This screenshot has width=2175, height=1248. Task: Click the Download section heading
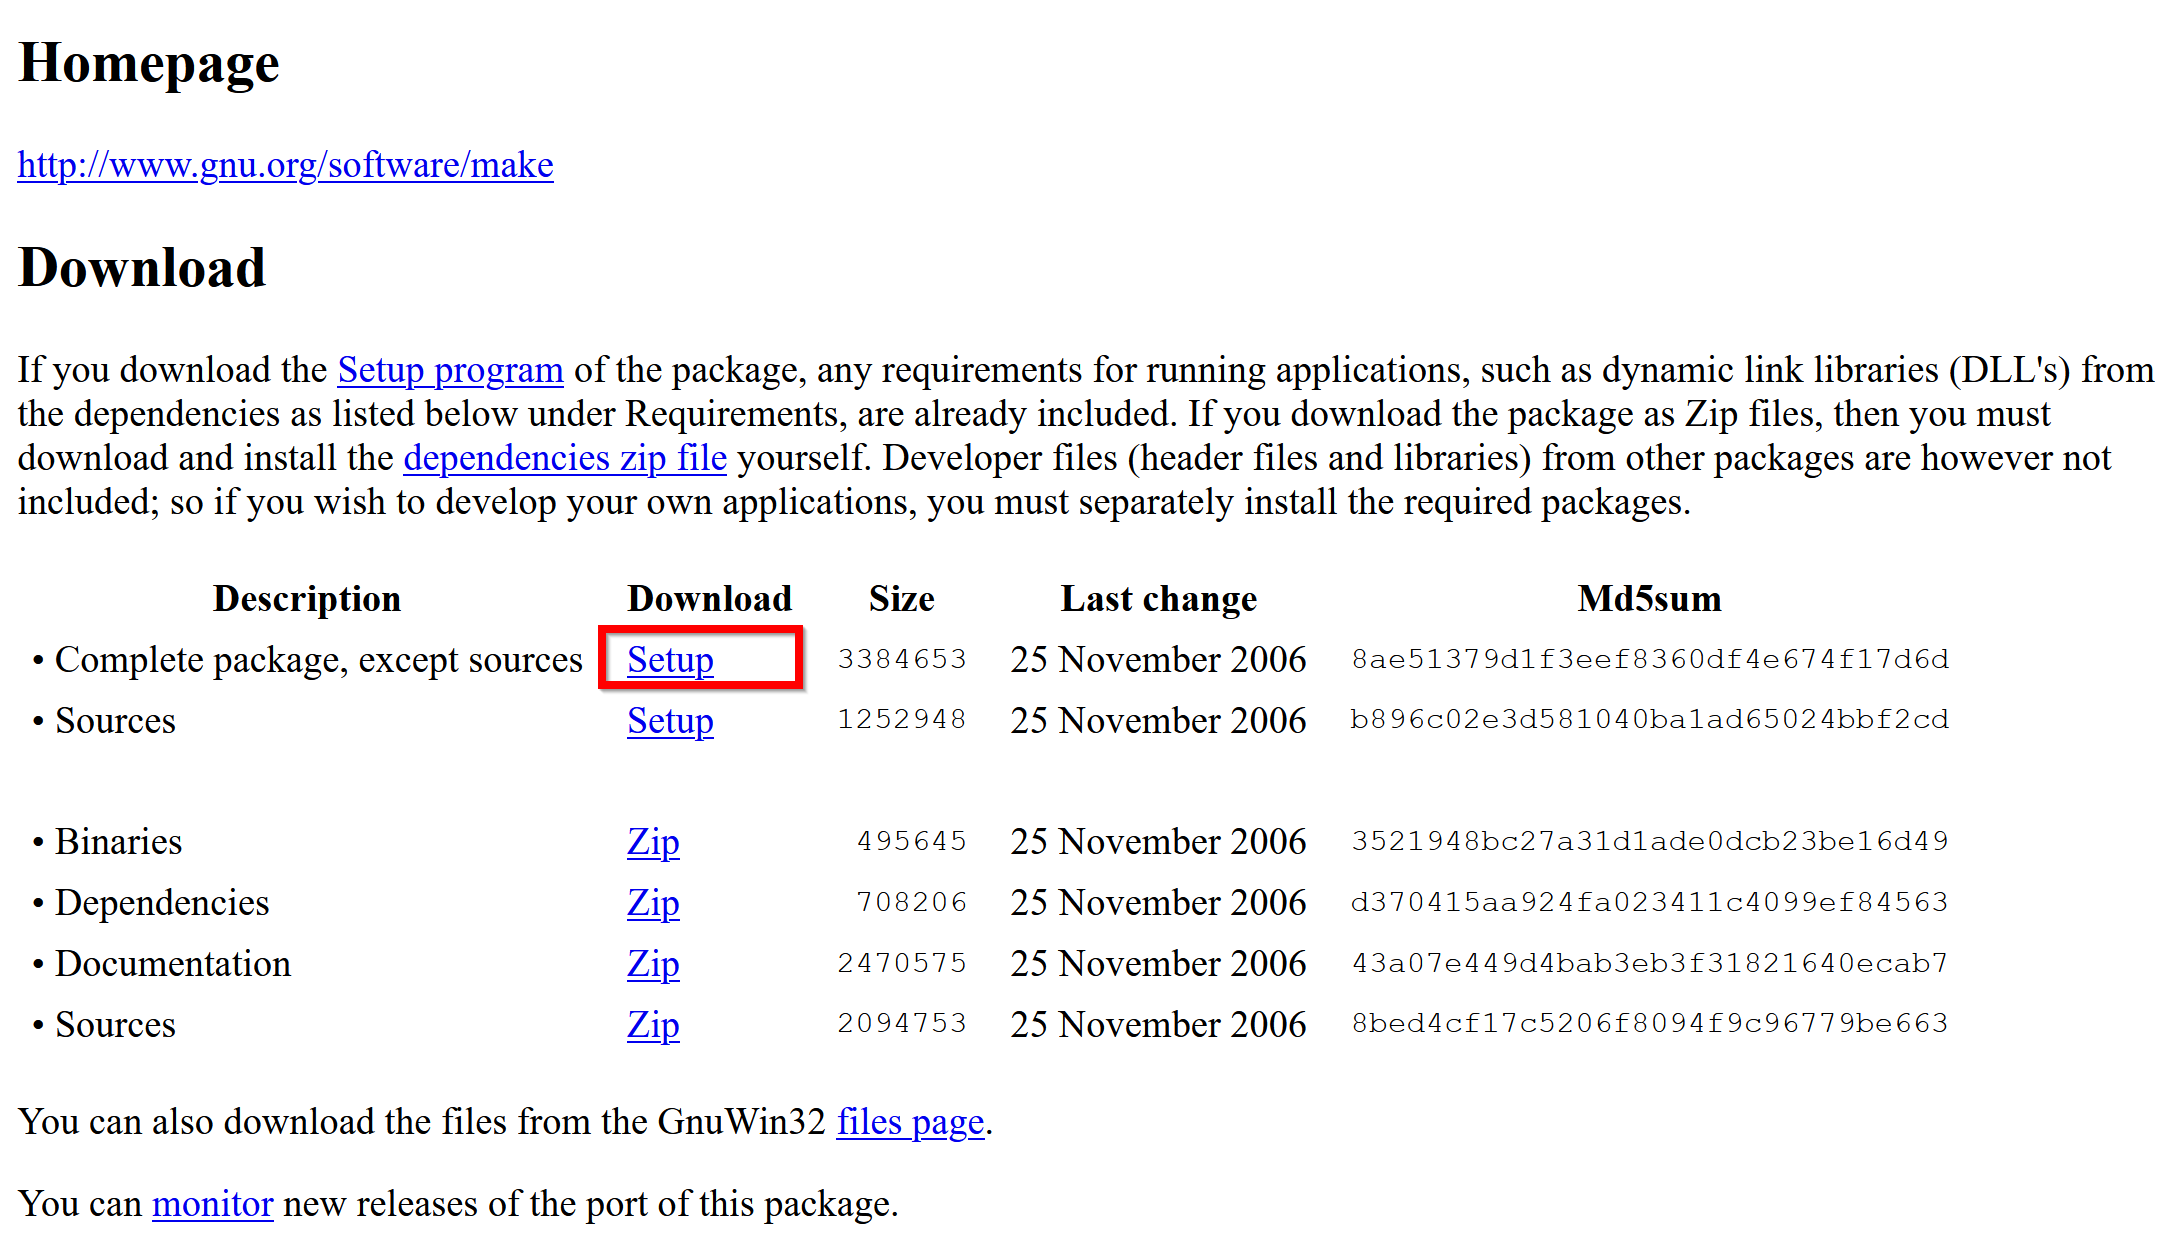coord(142,268)
